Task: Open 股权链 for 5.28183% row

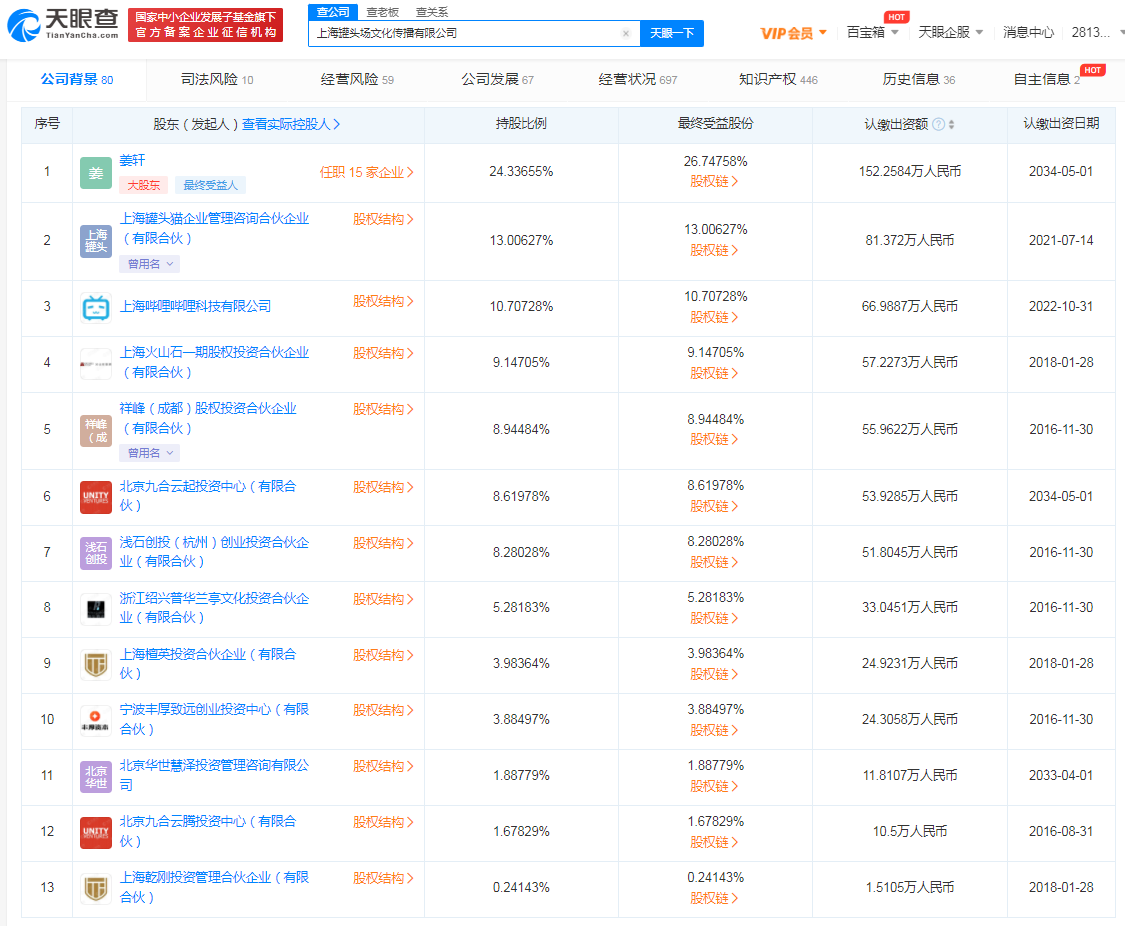Action: [x=714, y=618]
